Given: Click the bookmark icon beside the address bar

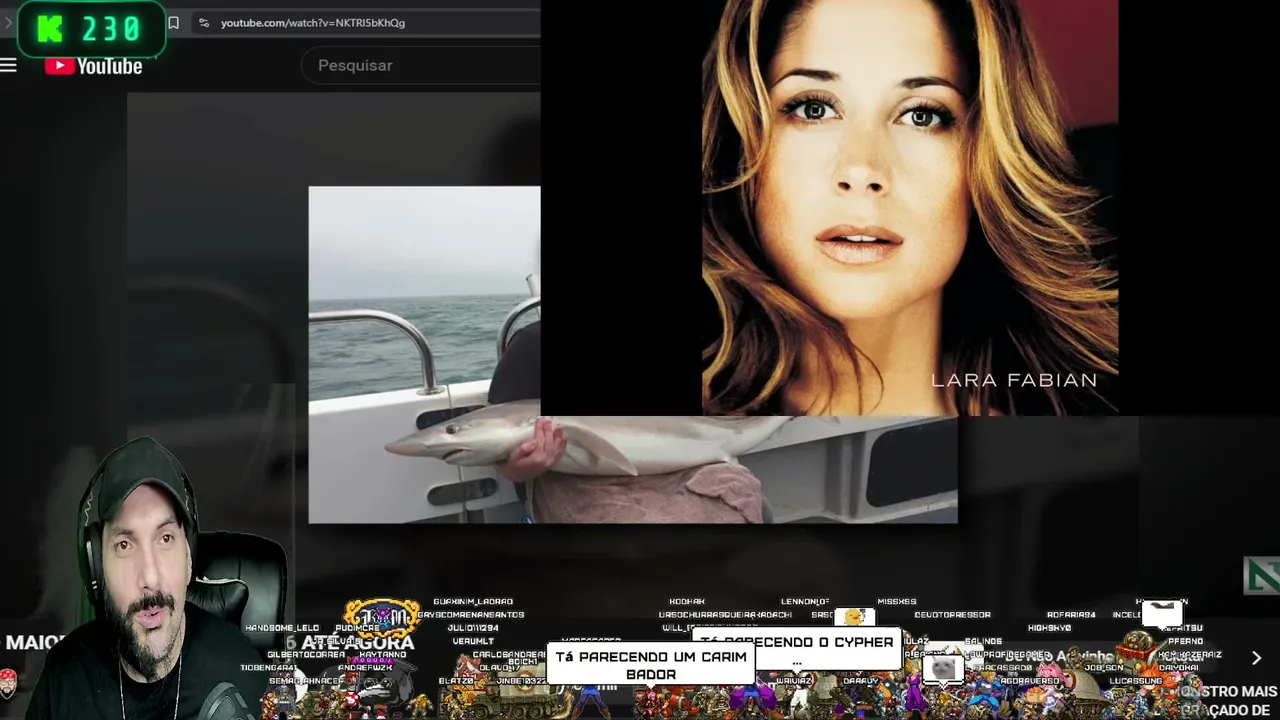Looking at the screenshot, I should (x=173, y=22).
